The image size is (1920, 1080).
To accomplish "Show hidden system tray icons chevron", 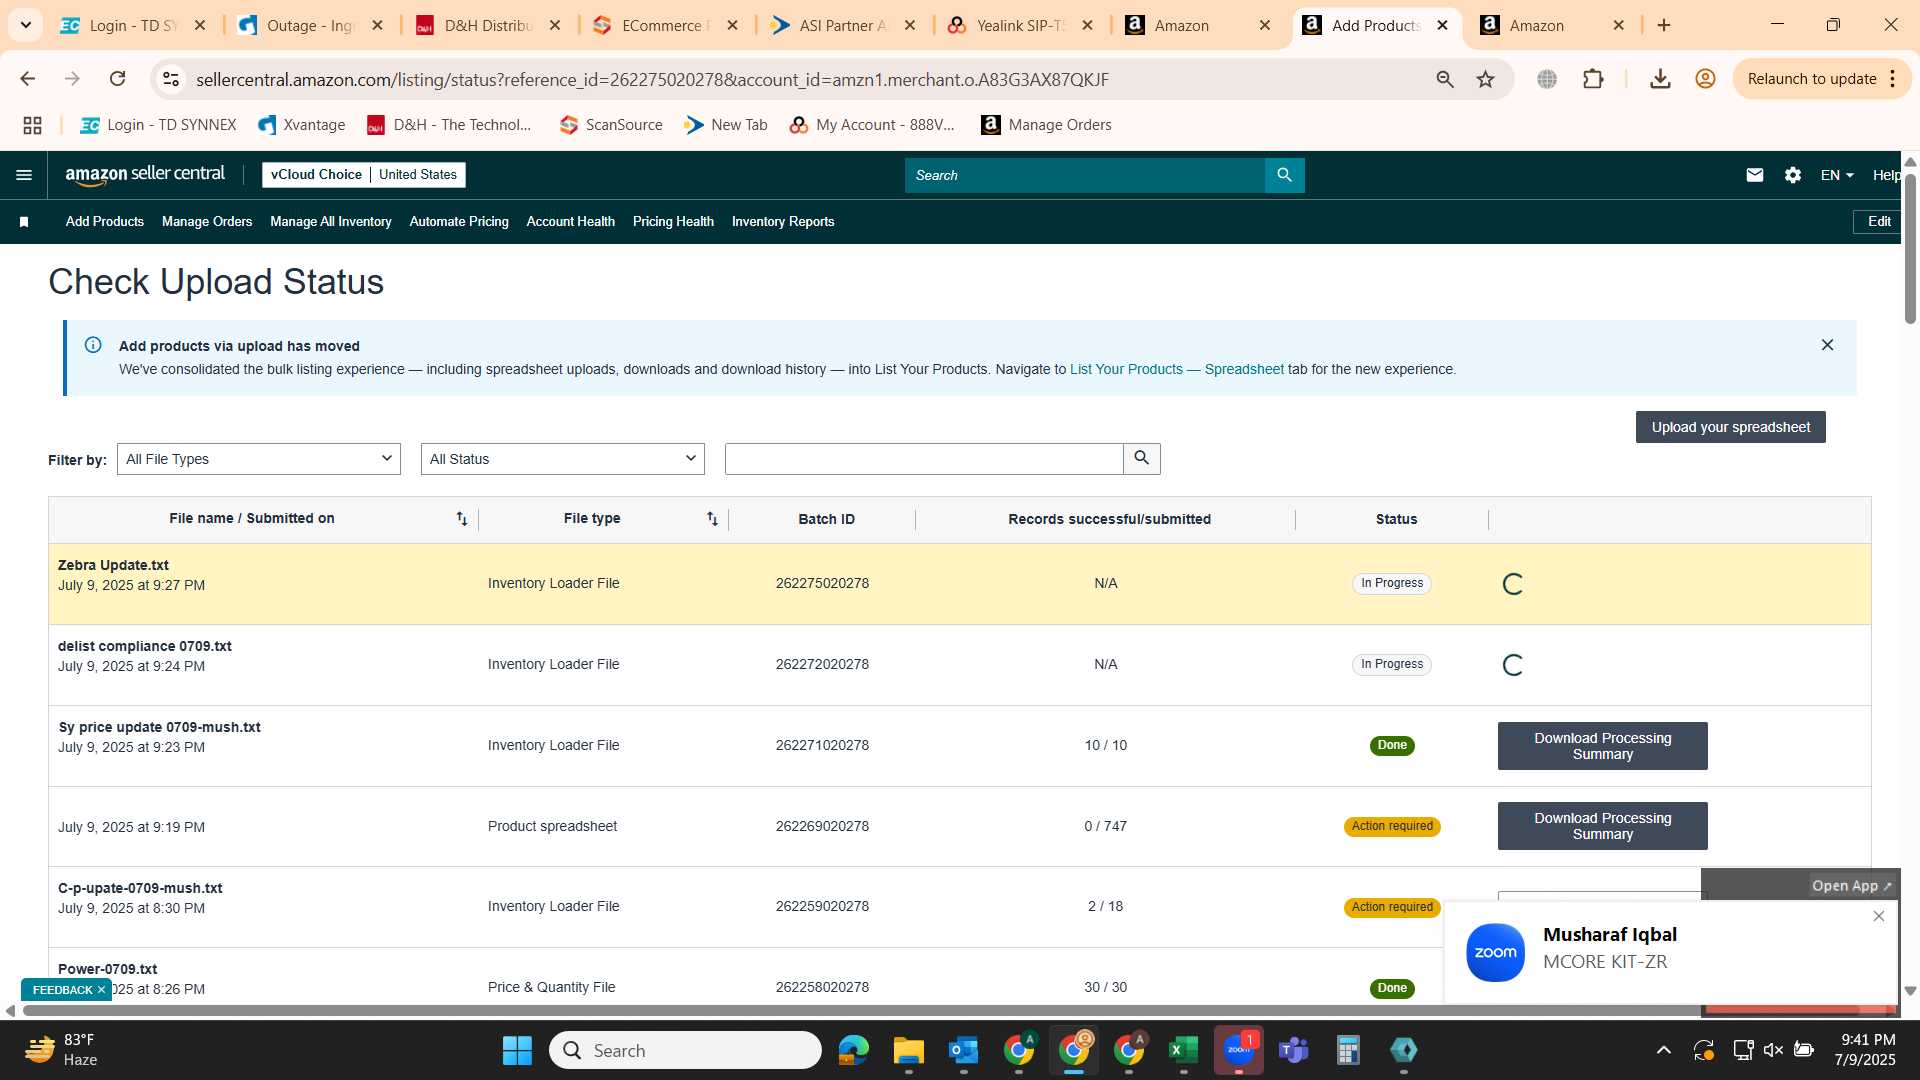I will pos(1663,1050).
